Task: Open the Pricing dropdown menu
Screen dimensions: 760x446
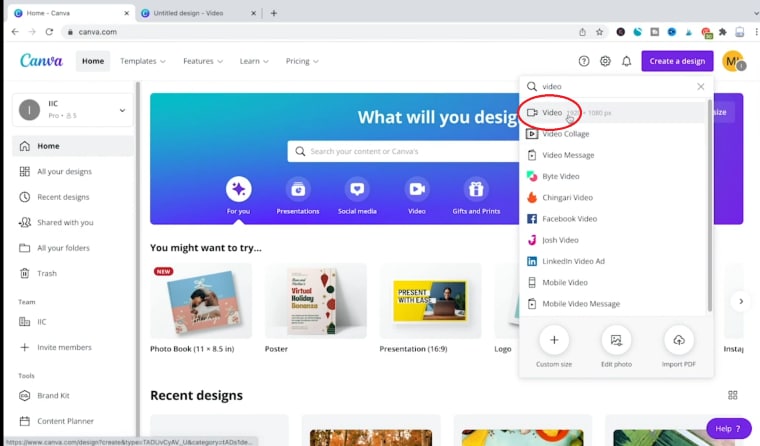Action: click(x=302, y=61)
